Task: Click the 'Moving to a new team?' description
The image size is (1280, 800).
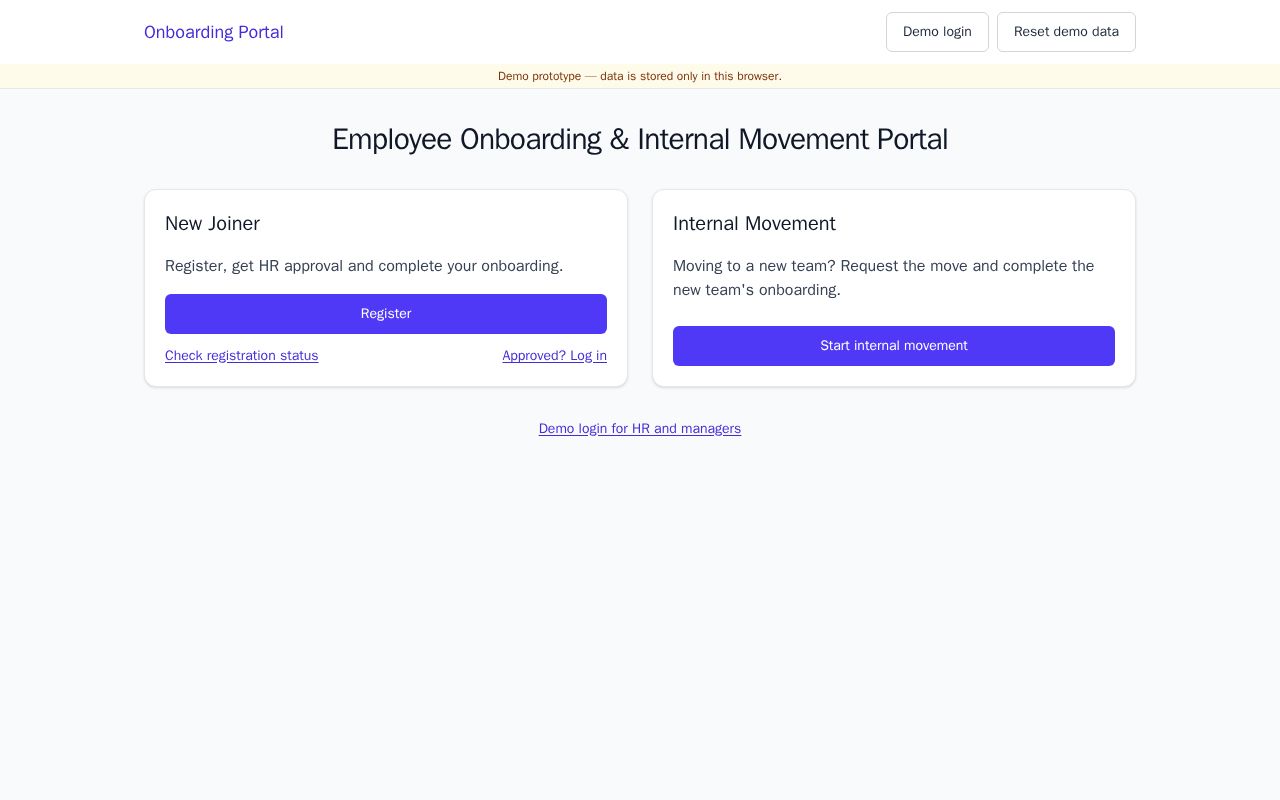Action: pos(884,278)
